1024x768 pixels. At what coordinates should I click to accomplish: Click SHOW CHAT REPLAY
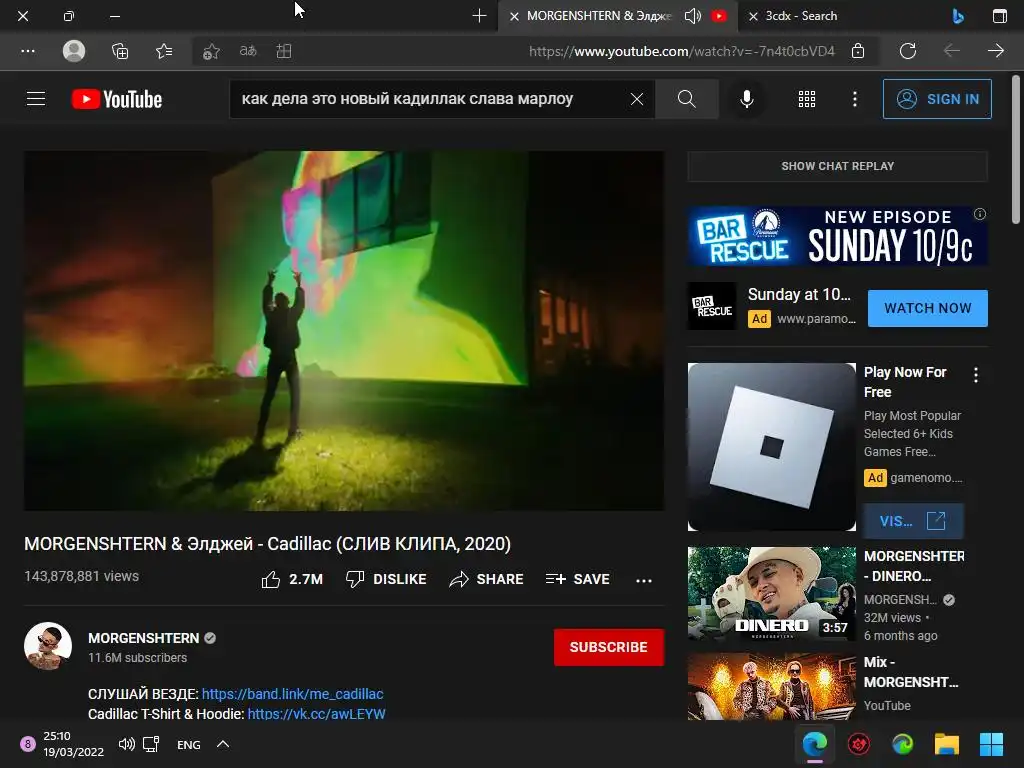point(837,166)
